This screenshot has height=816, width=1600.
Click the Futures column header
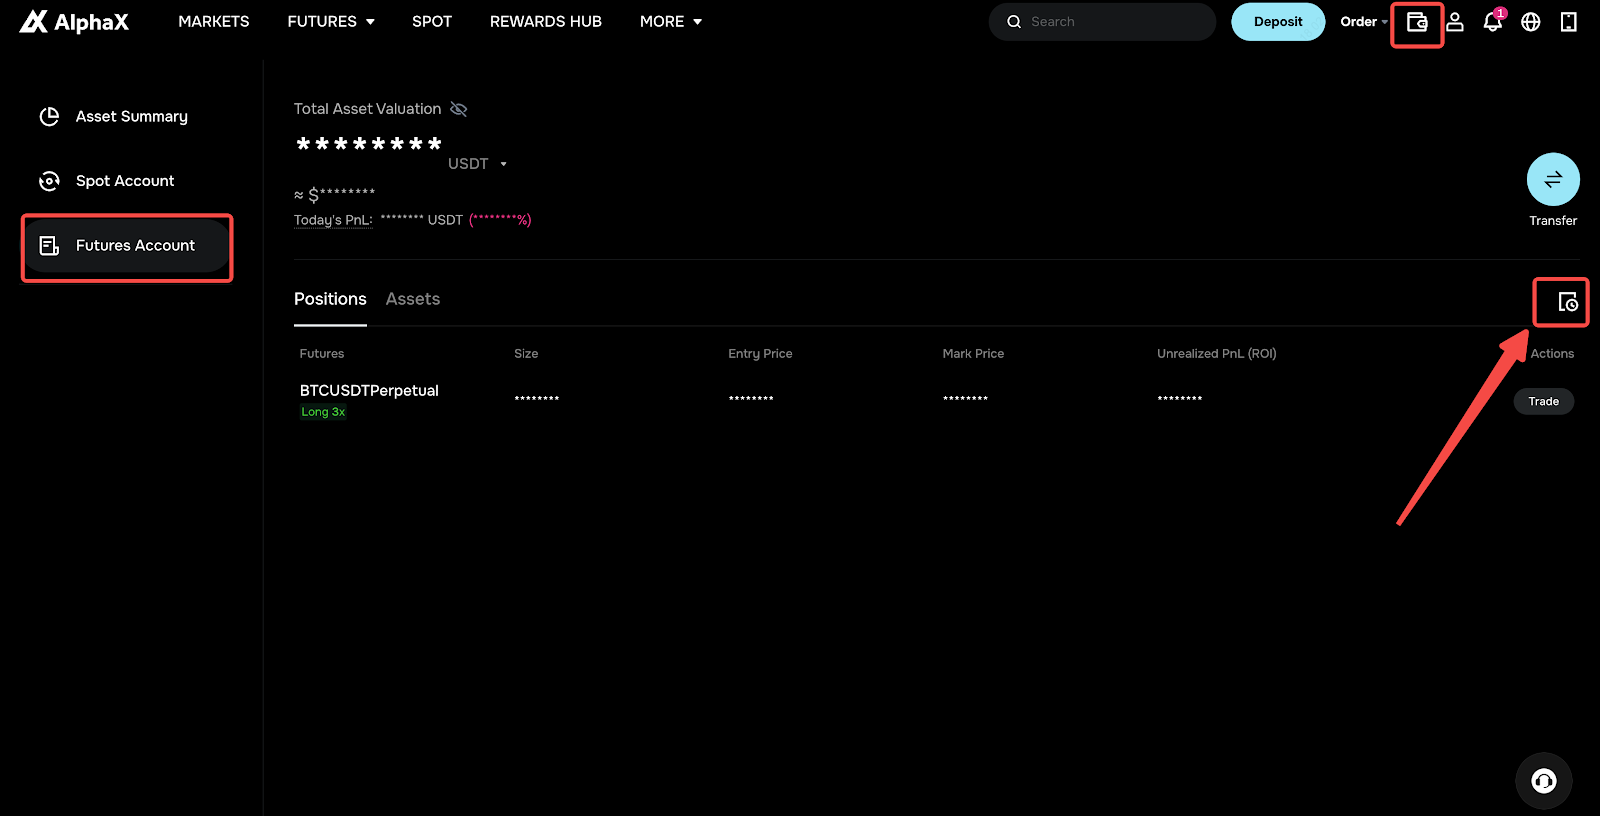tap(322, 354)
